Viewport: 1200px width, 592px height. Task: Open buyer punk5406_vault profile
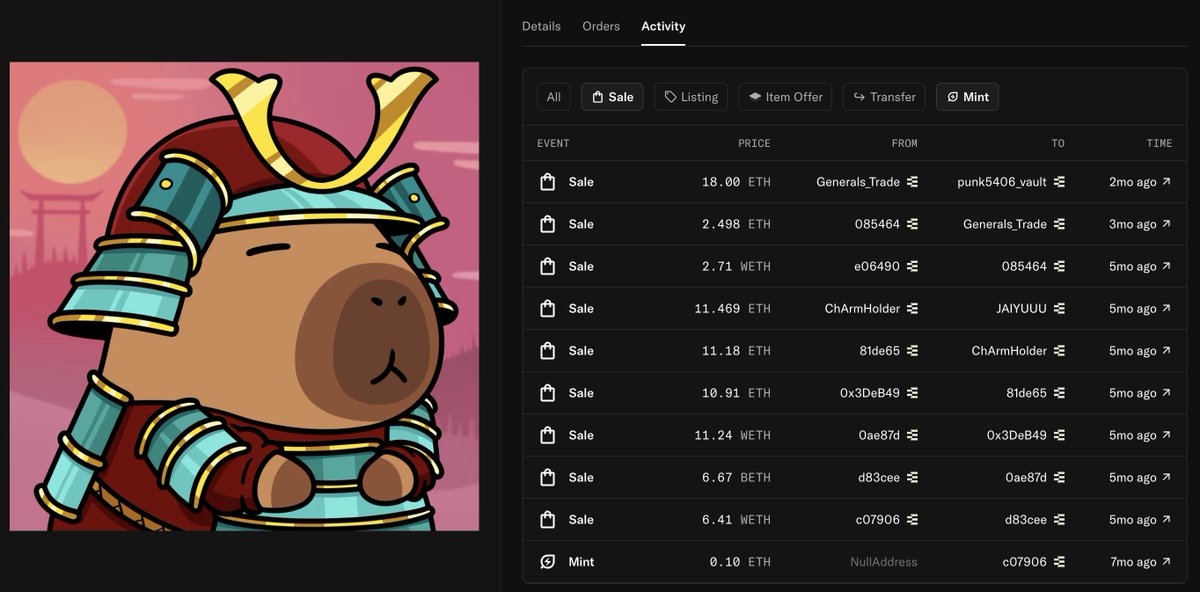coord(1002,182)
